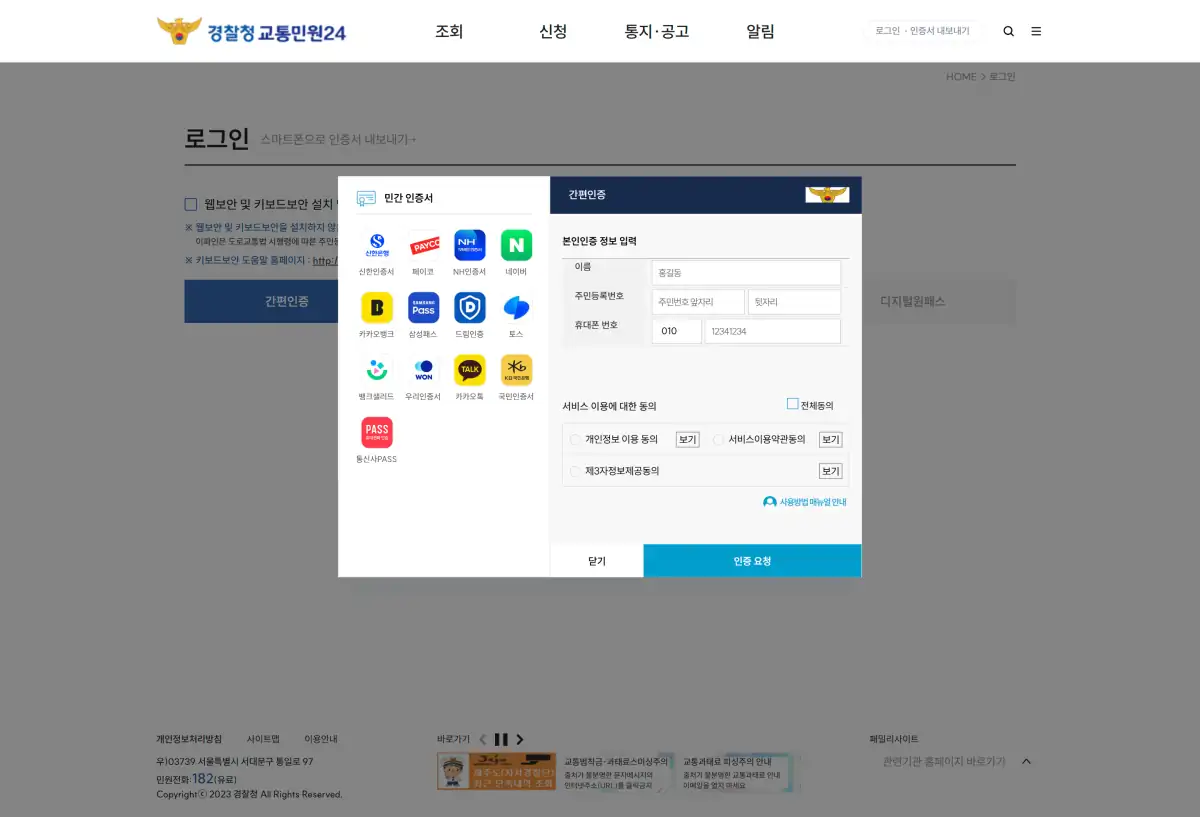The image size is (1200, 817).
Task: Open the hamburger menu in header
Action: (1036, 31)
